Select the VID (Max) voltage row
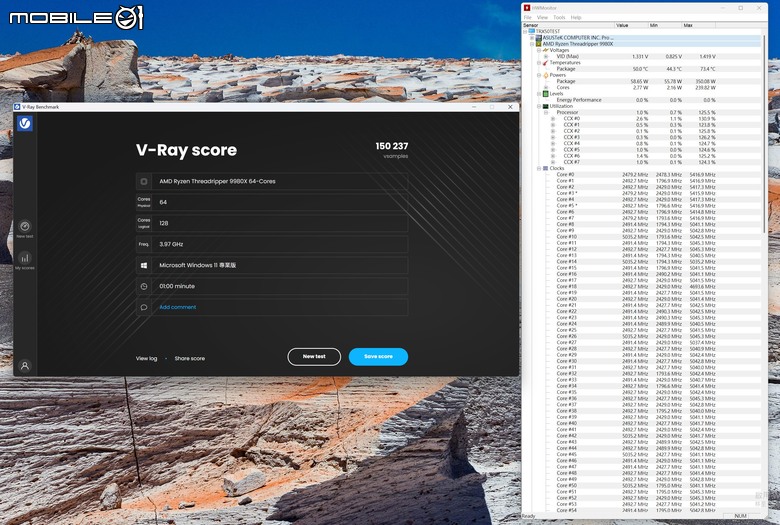This screenshot has width=780, height=525. point(642,56)
